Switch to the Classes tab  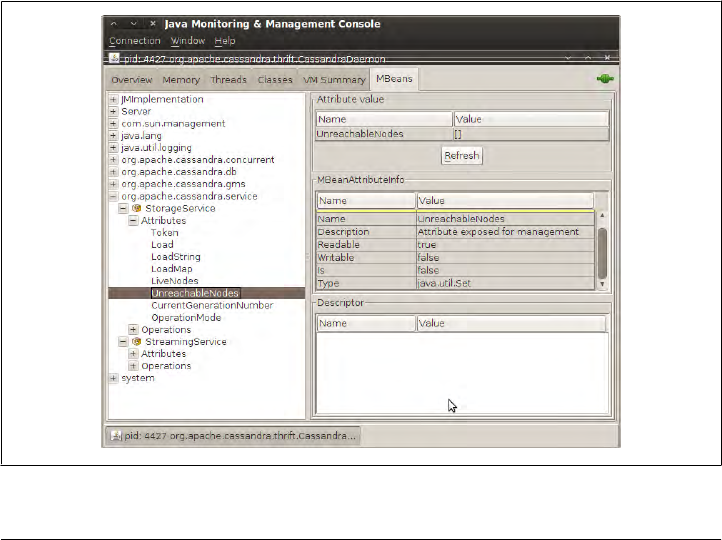tap(275, 80)
